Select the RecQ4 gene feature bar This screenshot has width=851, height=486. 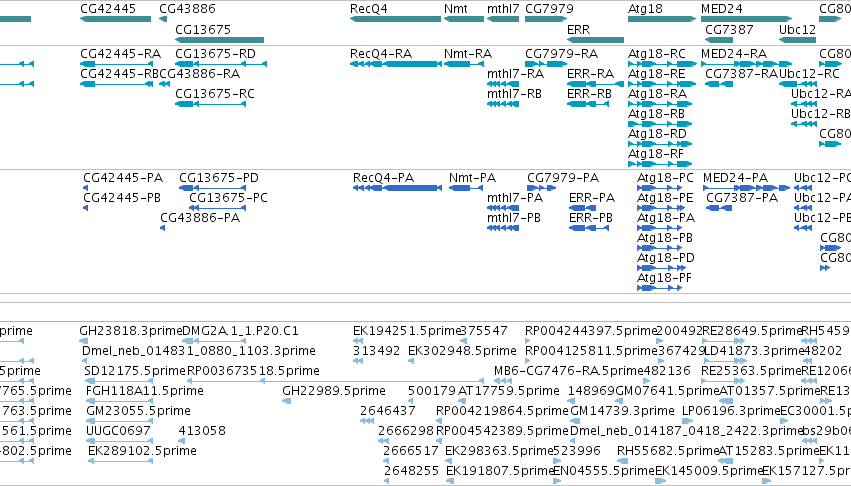[396, 19]
